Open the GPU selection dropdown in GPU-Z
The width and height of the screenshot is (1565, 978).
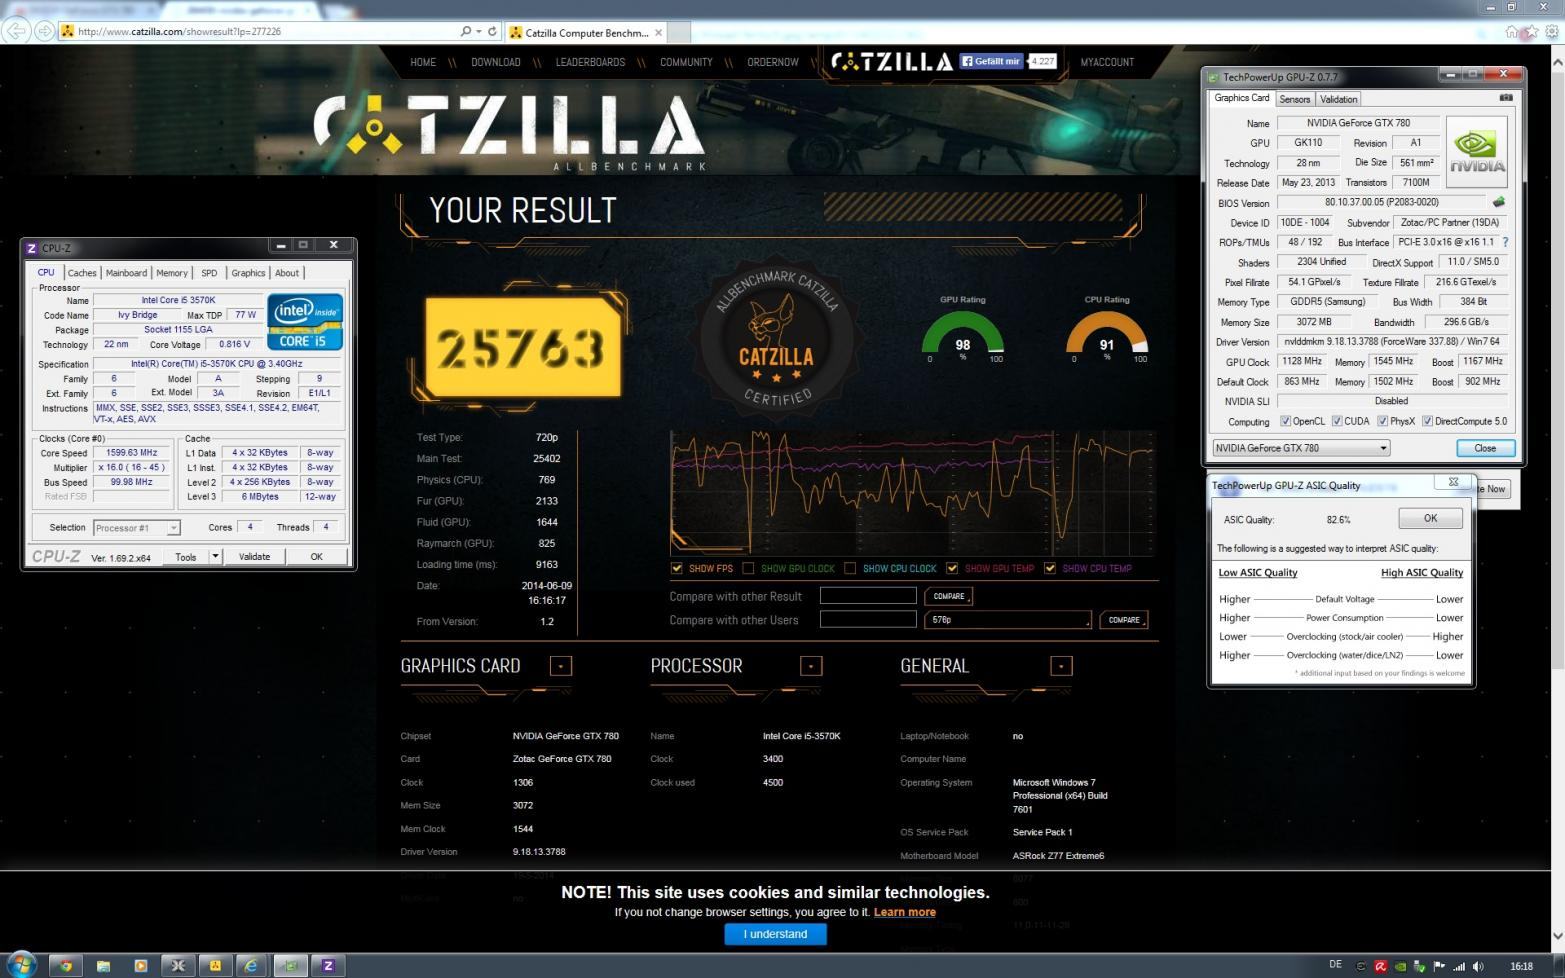tap(1301, 448)
